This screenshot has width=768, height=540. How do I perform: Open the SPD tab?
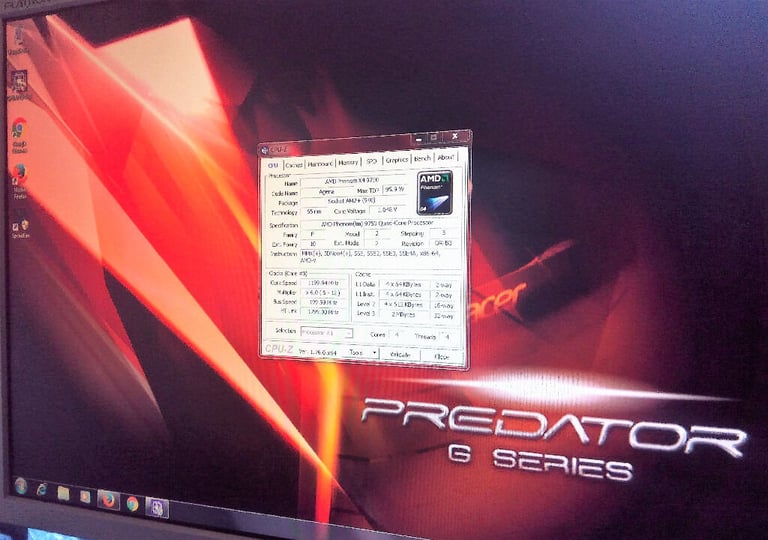pos(372,161)
